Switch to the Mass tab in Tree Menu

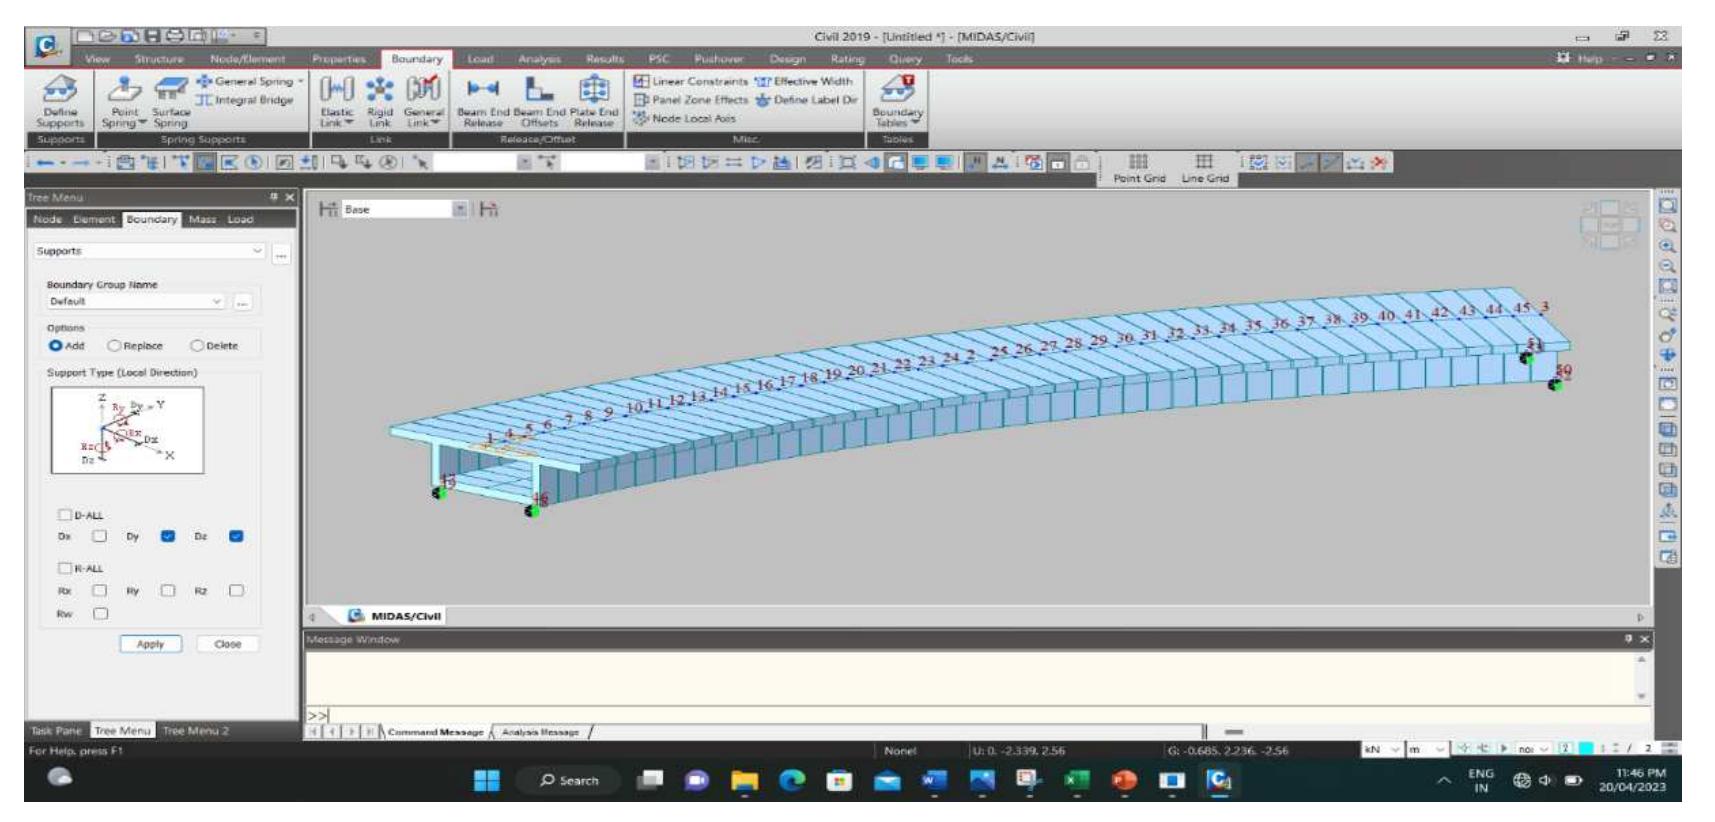coord(203,219)
